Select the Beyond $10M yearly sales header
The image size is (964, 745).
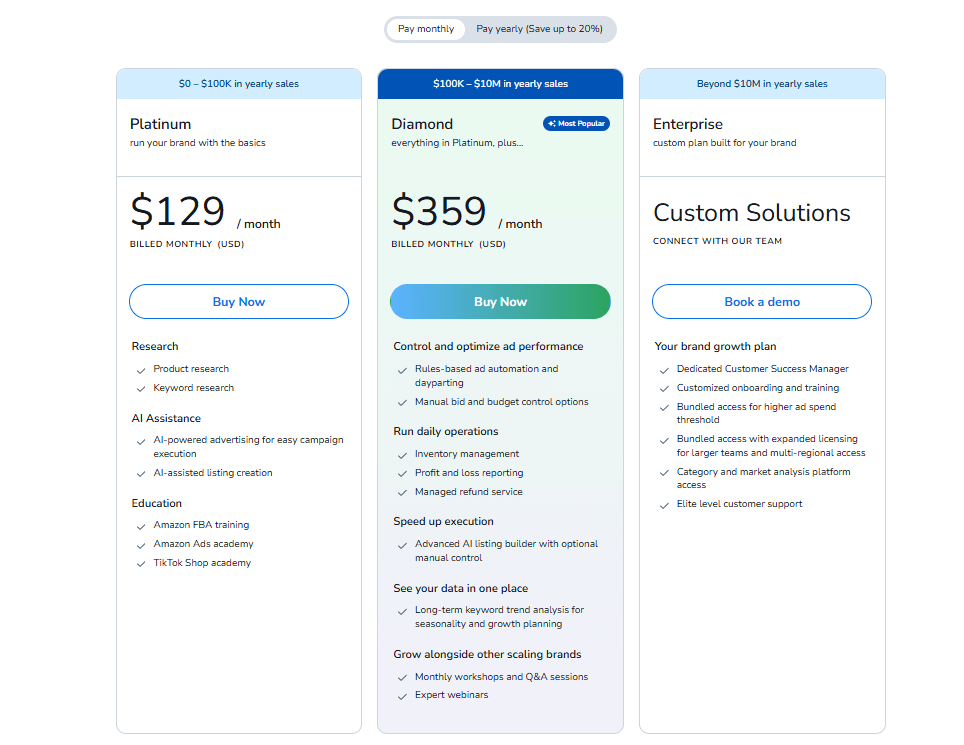[x=762, y=84]
